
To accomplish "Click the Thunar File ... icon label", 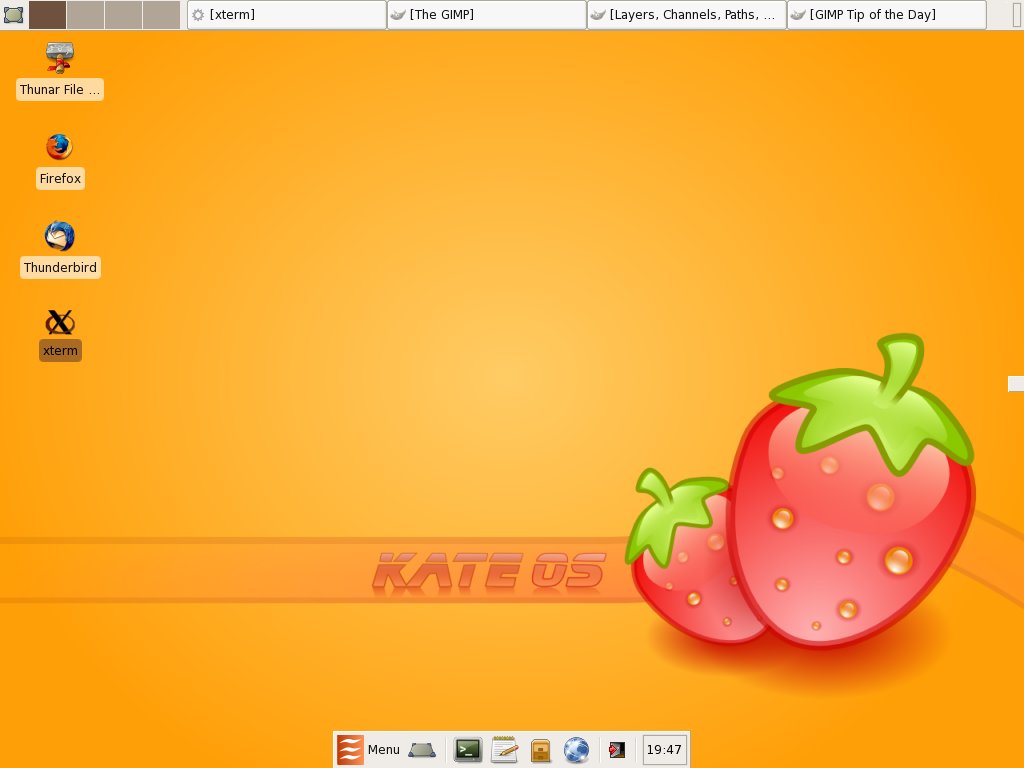I will [59, 89].
